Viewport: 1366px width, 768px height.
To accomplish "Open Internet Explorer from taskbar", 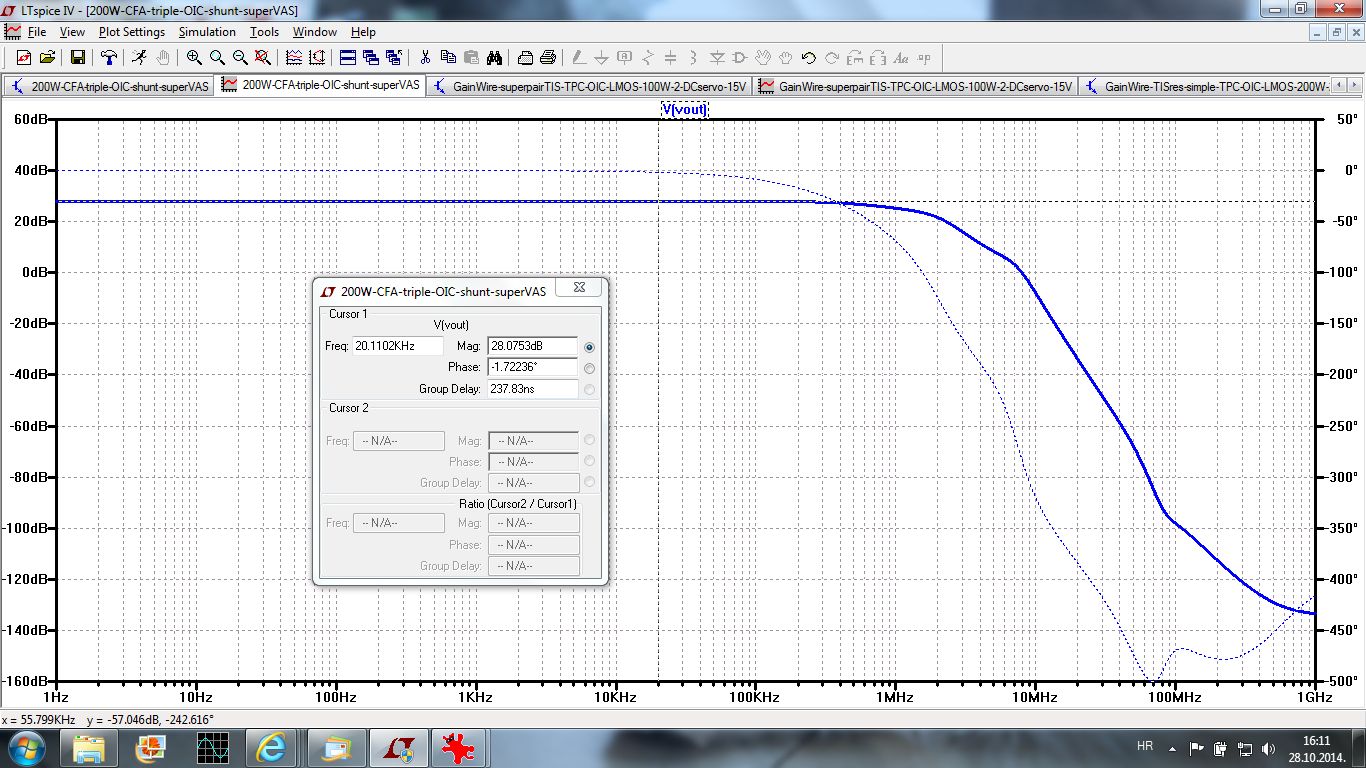I will click(272, 747).
